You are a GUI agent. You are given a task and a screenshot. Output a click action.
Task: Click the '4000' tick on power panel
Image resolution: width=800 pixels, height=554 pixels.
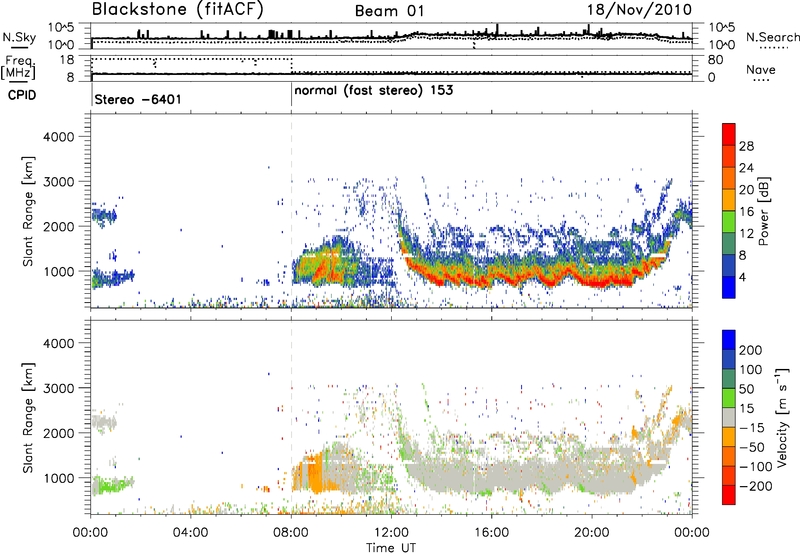click(x=58, y=137)
